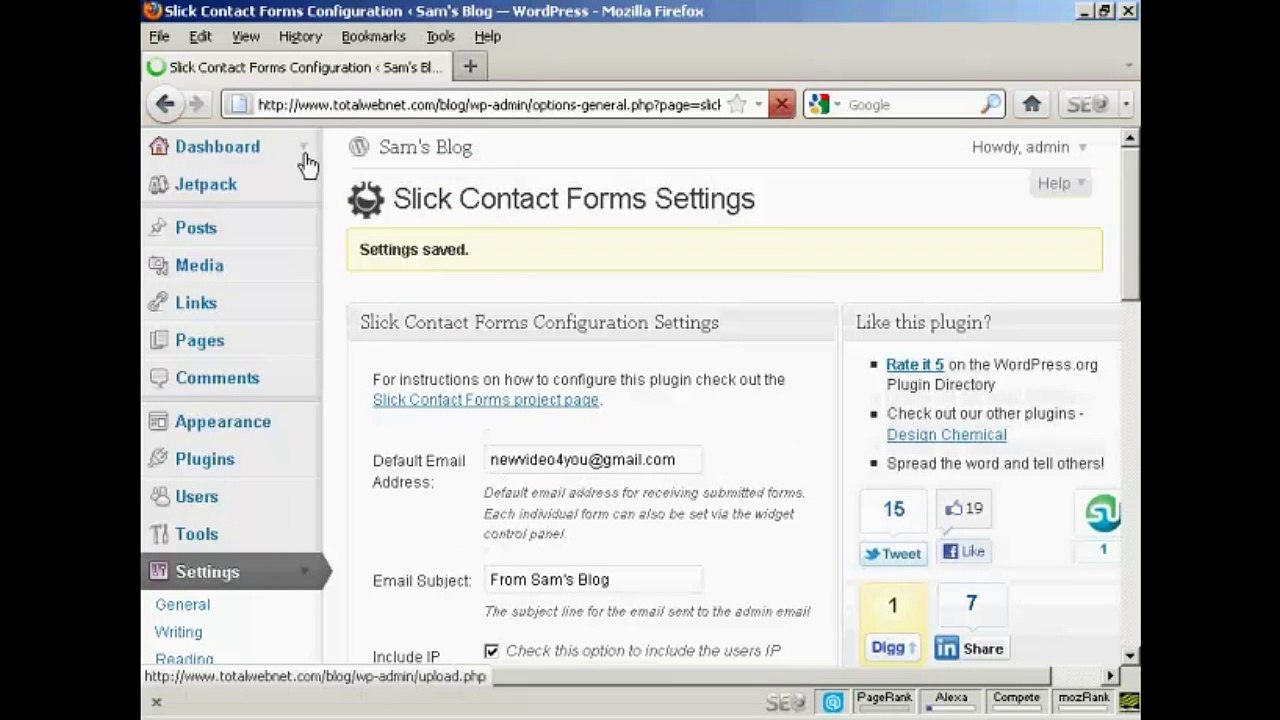Click the horizontal scrollbar right arrow

[x=1110, y=676]
